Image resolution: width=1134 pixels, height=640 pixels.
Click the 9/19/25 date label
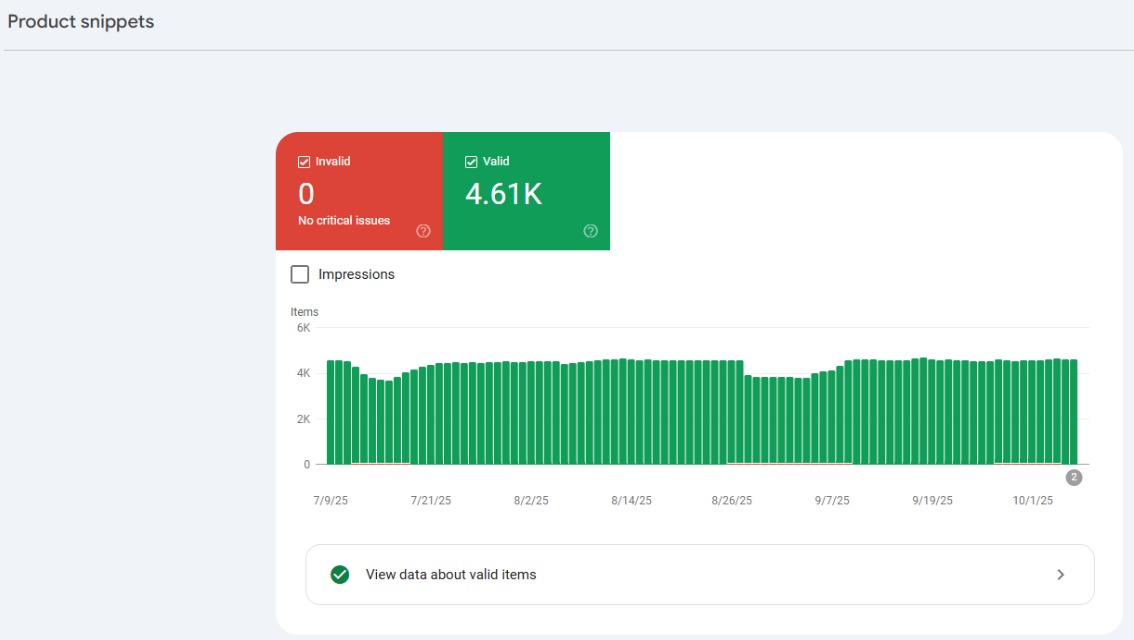coord(932,500)
